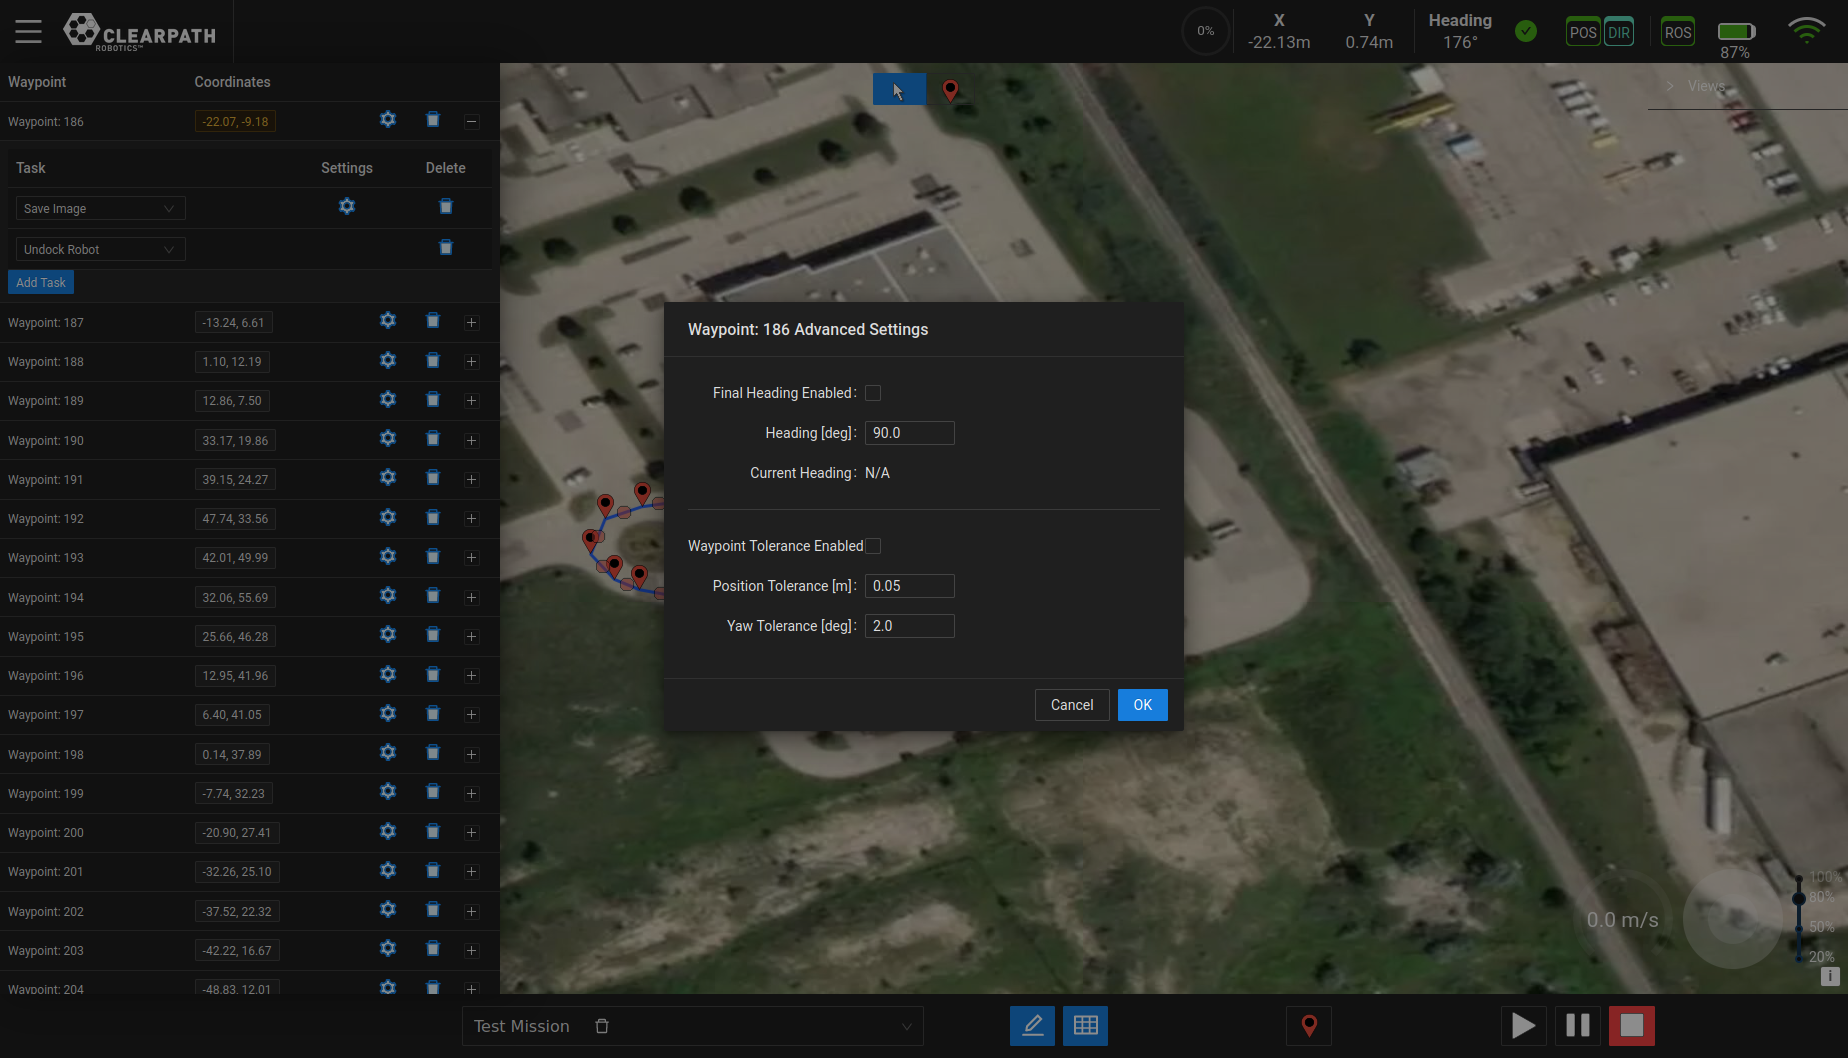1848x1058 pixels.
Task: Open the Save Image task dropdown
Action: click(100, 208)
